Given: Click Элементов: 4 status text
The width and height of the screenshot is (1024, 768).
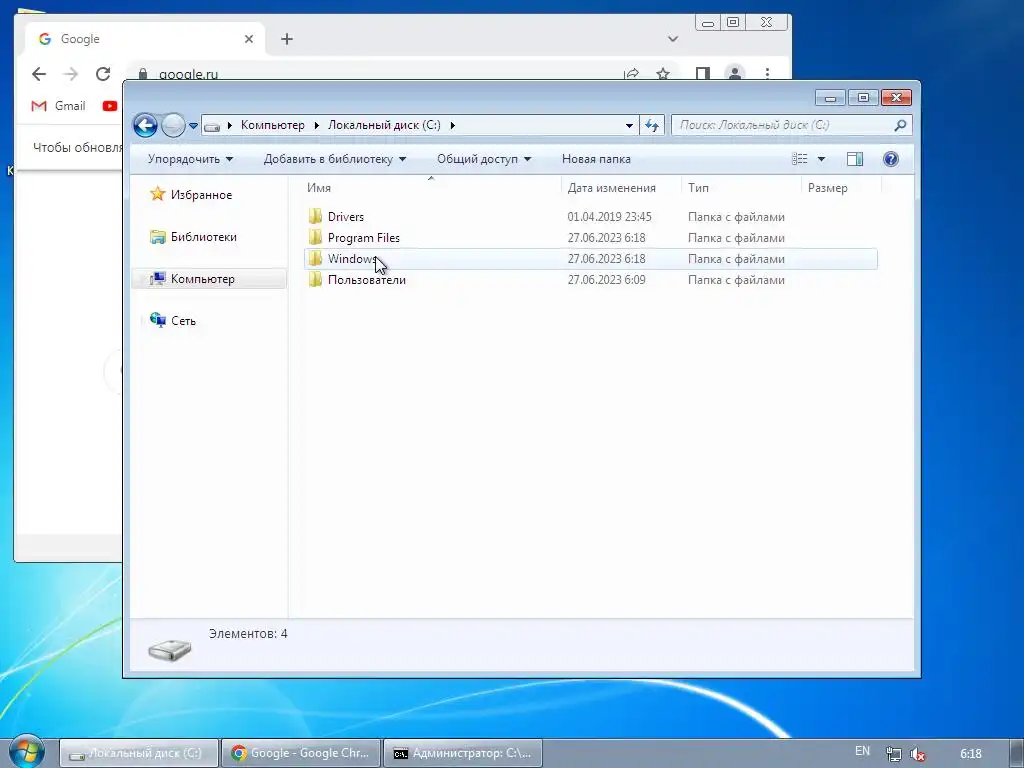Looking at the screenshot, I should click(248, 633).
